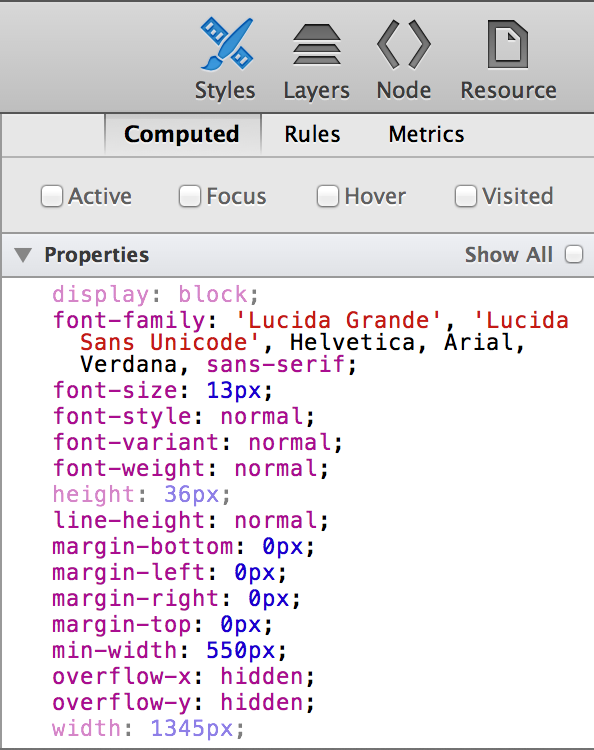
Task: Open the Node angle-brackets icon
Action: (x=404, y=44)
